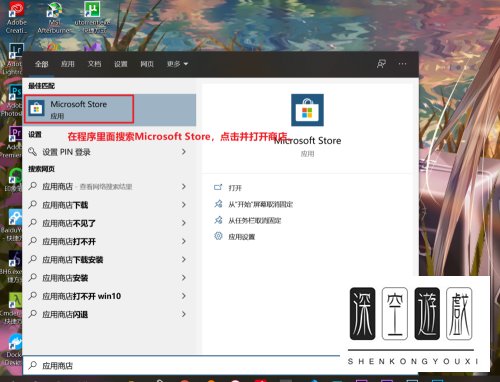
Task: Select the 应用商店闪退 web suggestion
Action: tap(109, 314)
